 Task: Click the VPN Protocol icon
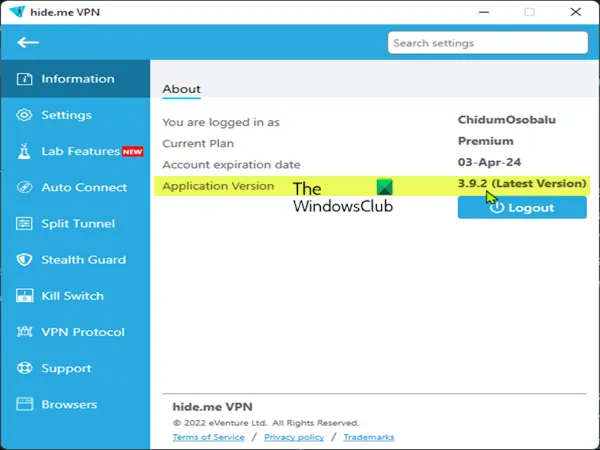24,332
